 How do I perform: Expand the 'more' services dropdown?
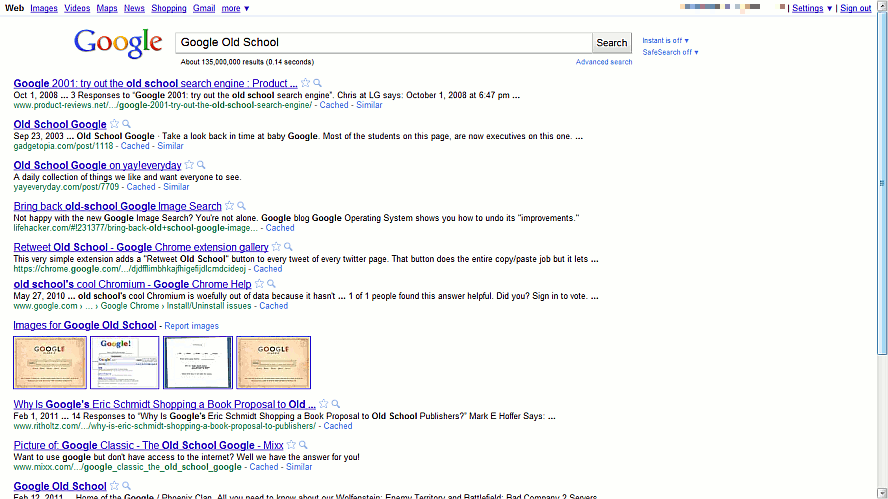235,8
